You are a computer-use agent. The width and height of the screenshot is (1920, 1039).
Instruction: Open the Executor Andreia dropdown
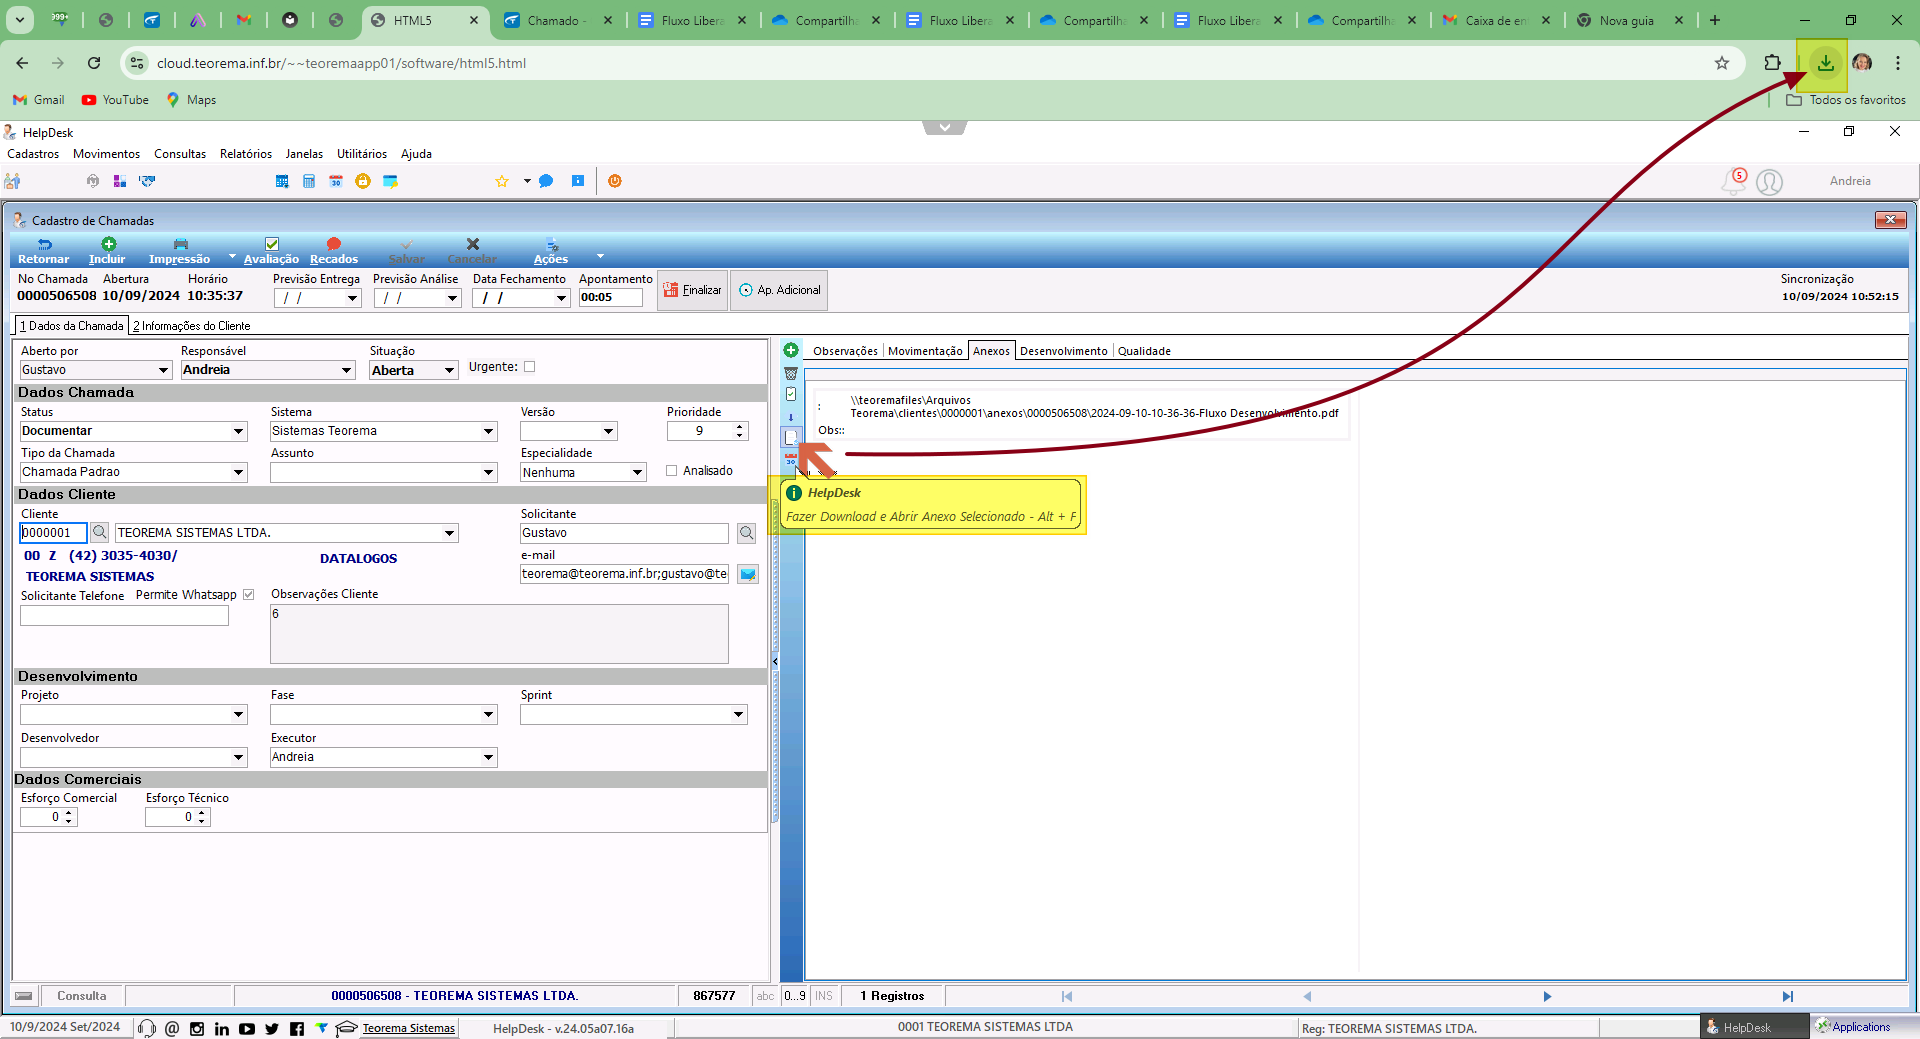(489, 757)
